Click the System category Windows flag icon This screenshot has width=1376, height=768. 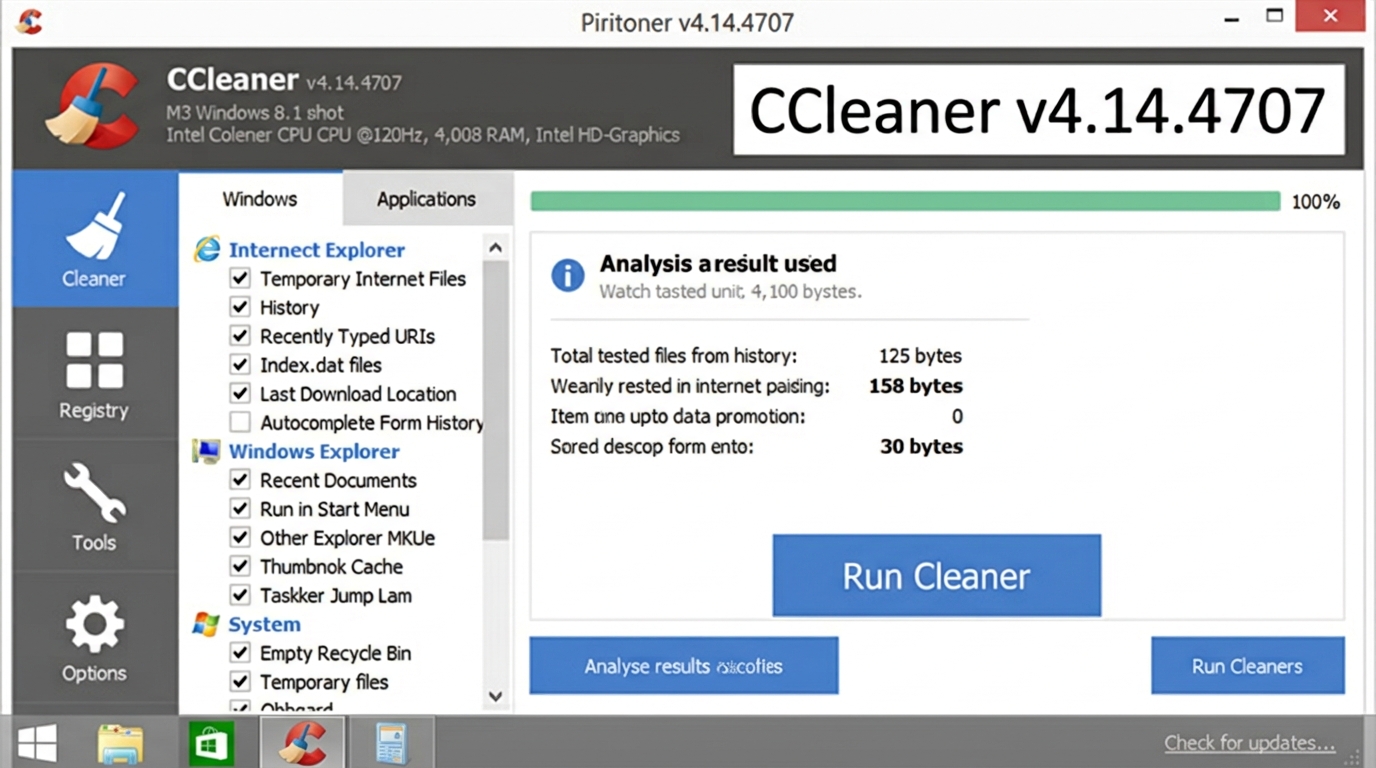tap(206, 624)
